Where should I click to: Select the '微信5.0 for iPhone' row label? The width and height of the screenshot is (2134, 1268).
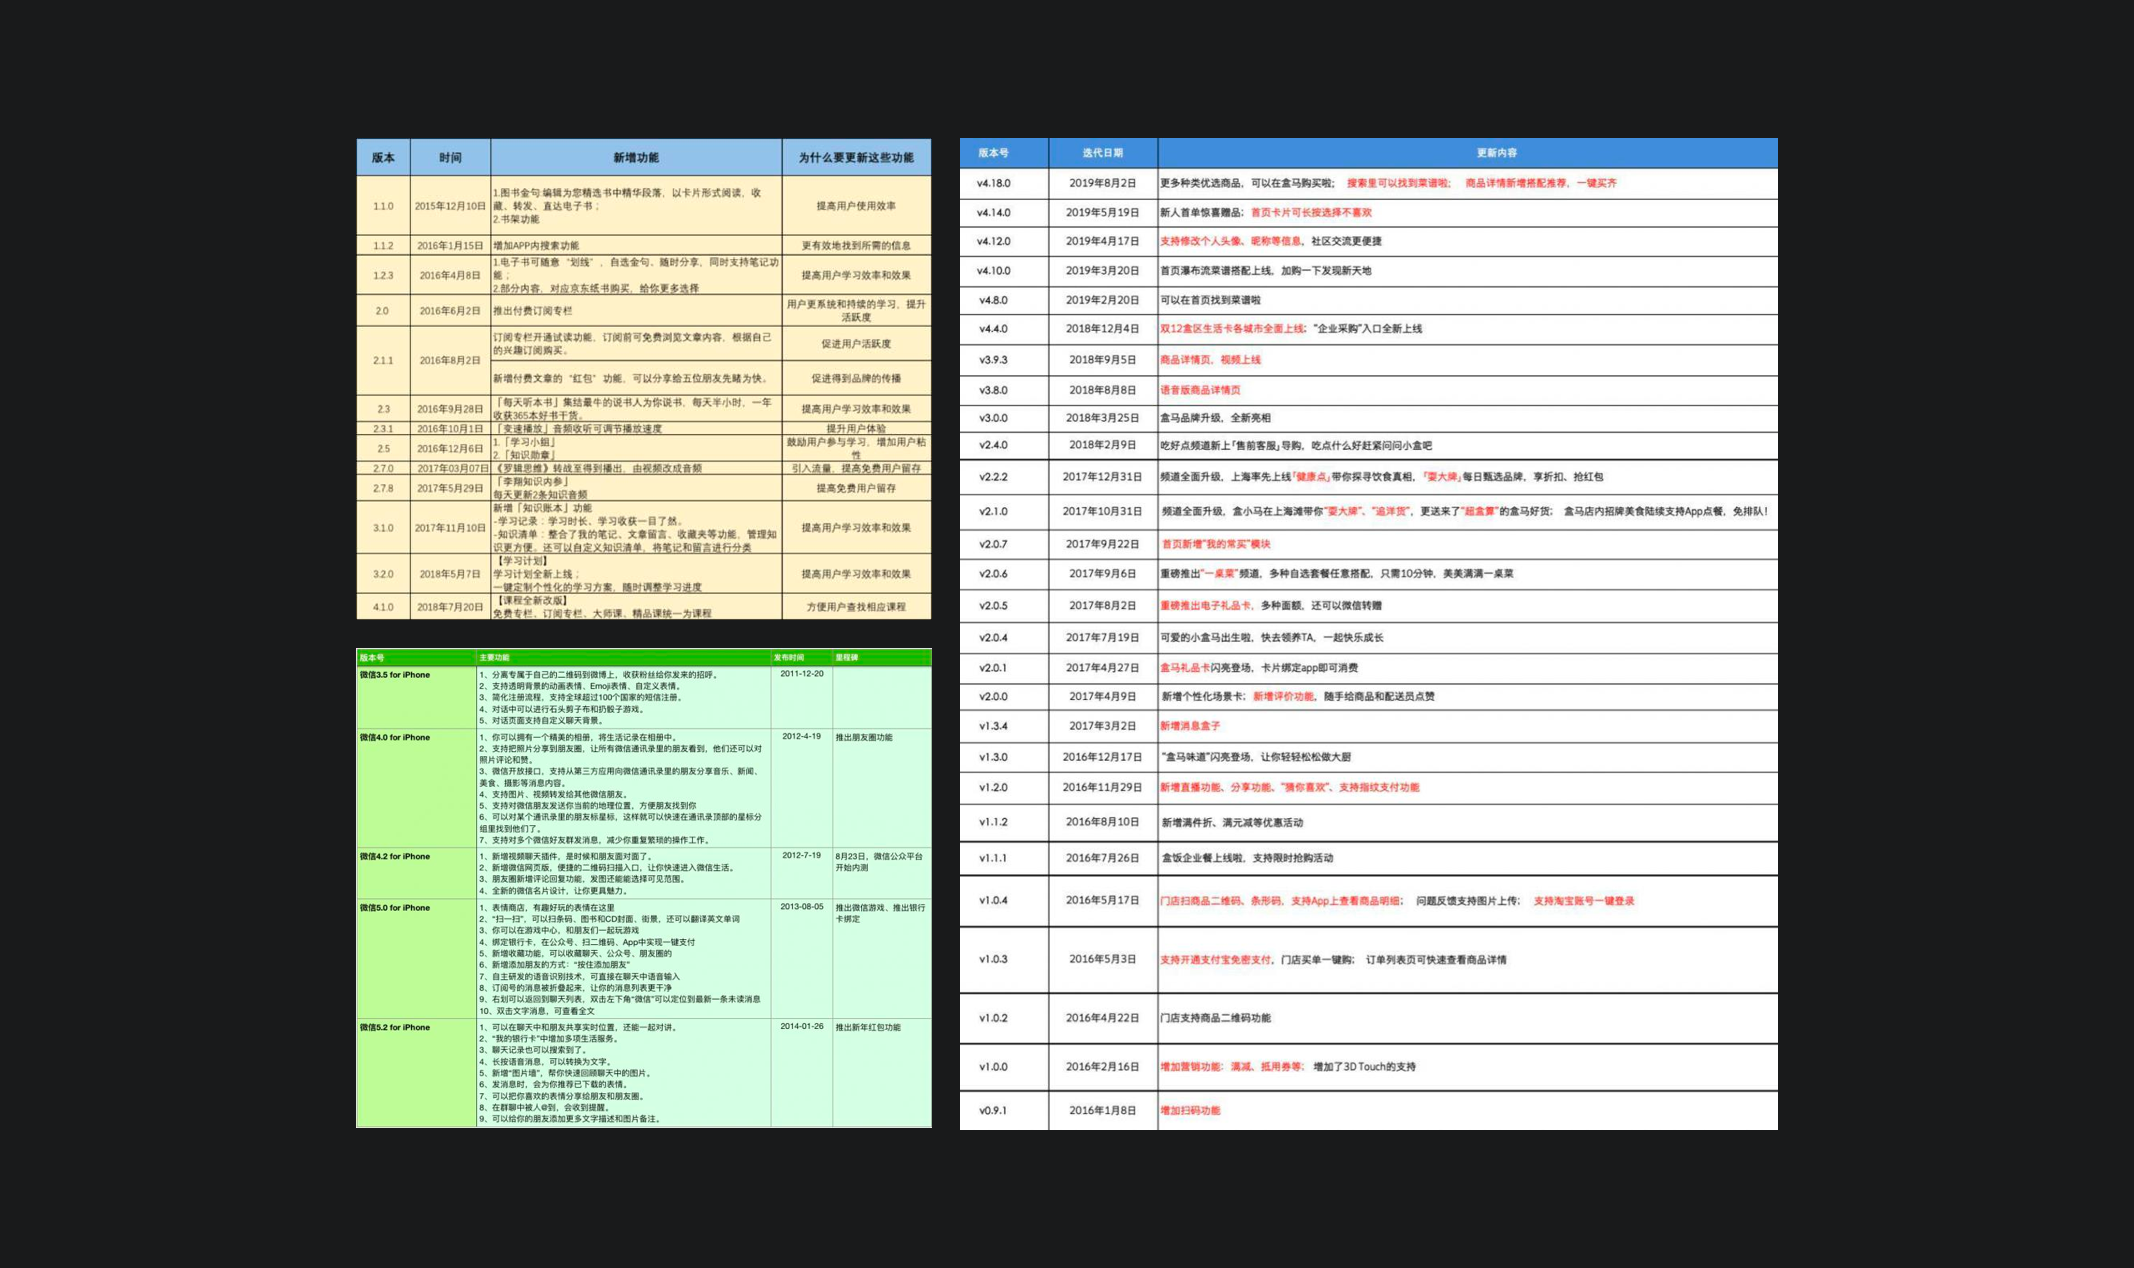[395, 908]
